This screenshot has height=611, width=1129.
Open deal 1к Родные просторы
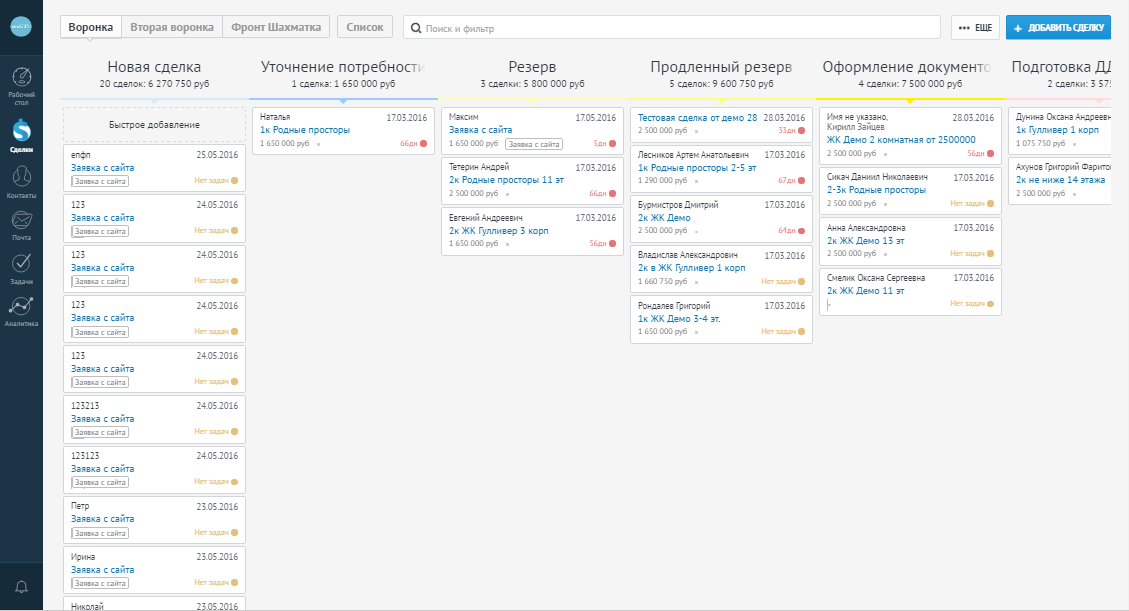tap(305, 130)
